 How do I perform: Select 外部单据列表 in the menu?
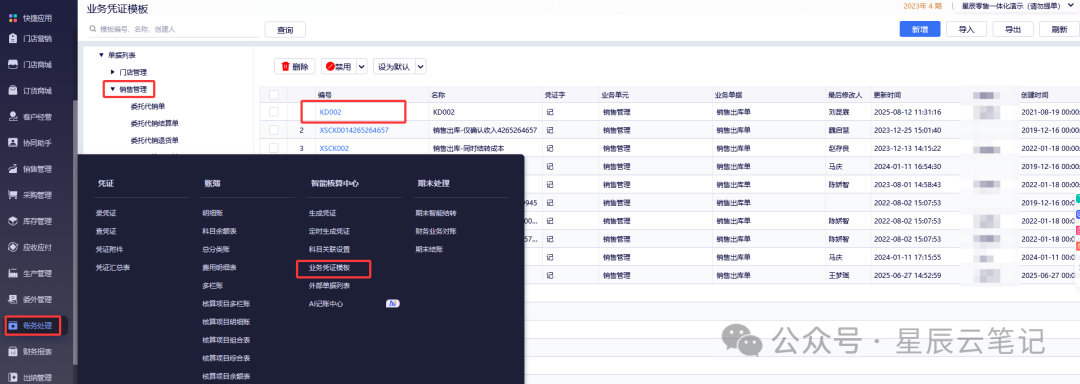pyautogui.click(x=329, y=286)
